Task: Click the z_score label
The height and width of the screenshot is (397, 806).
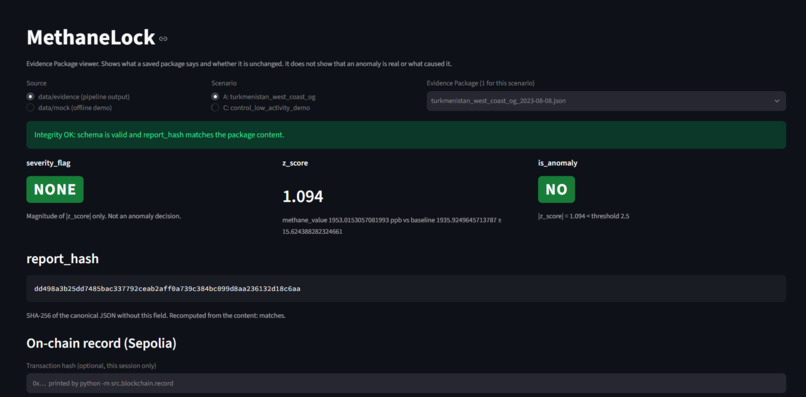Action: point(295,163)
